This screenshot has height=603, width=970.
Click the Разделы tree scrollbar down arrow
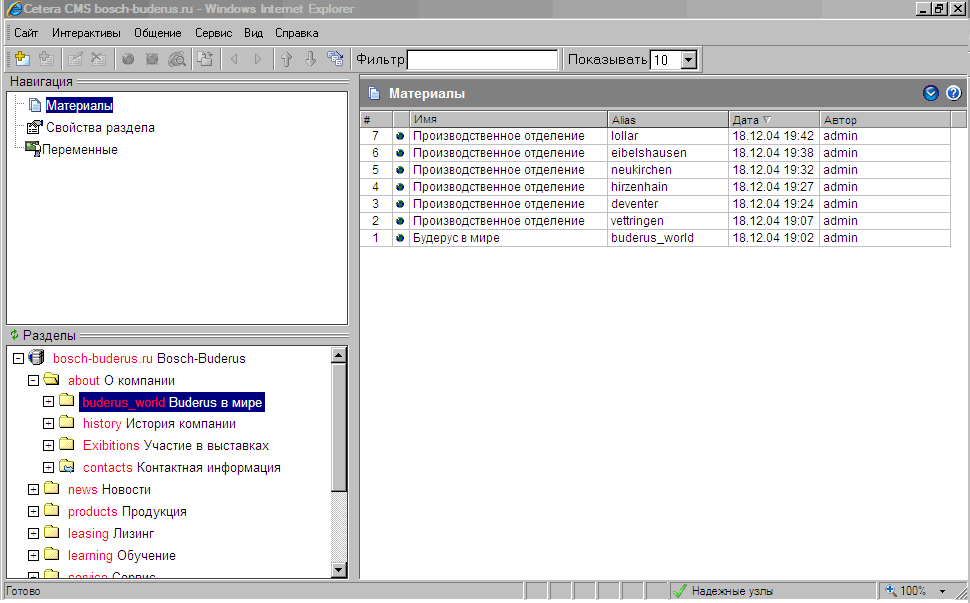pos(339,570)
